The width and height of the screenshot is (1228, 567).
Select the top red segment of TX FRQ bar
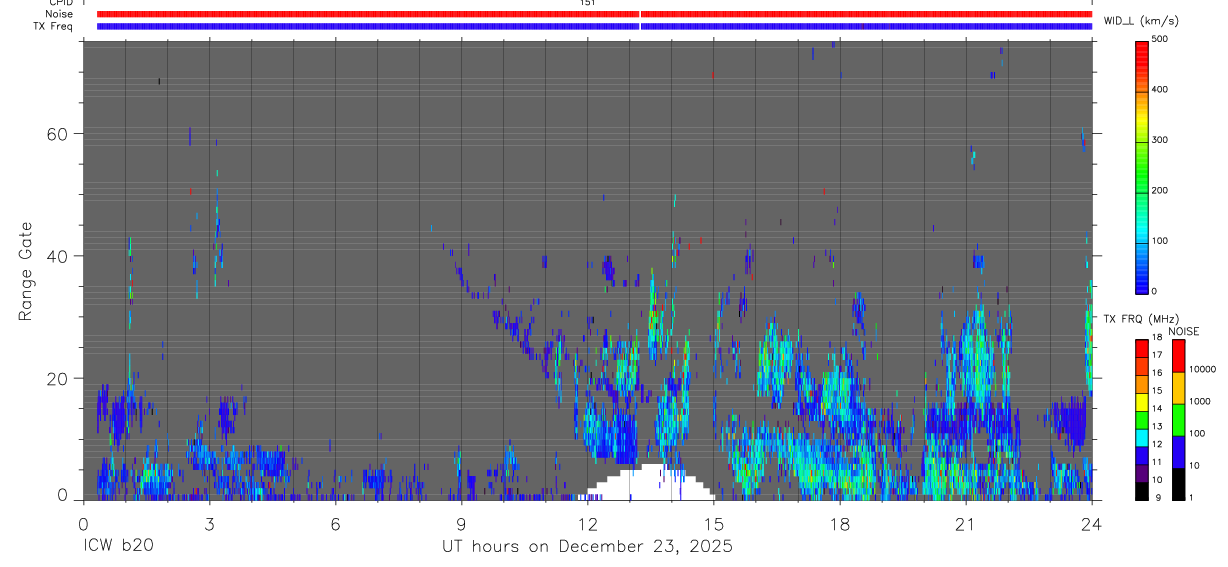(1142, 349)
